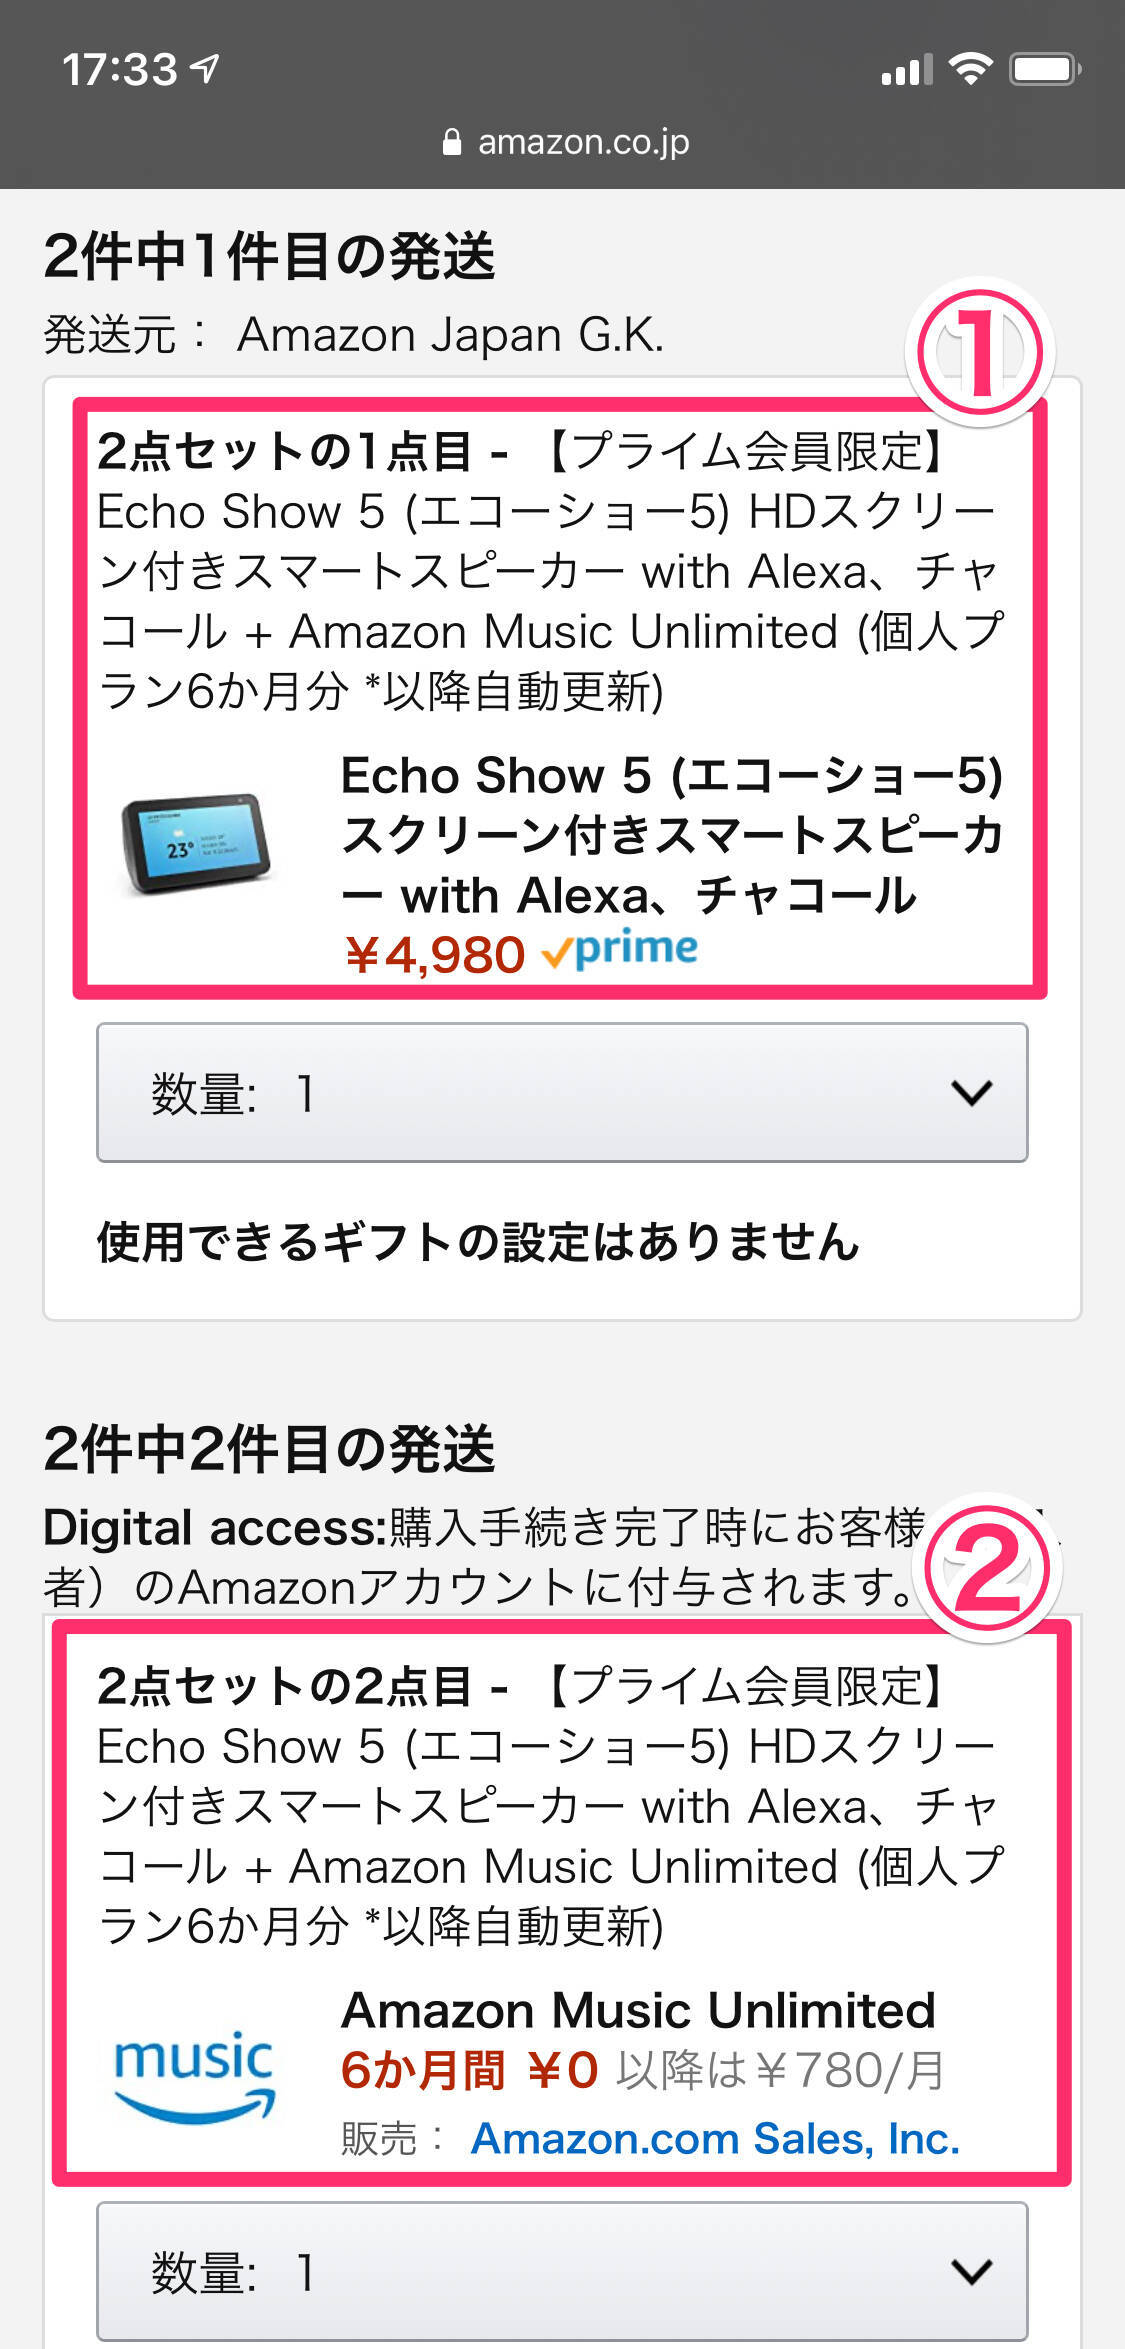Tap the Wi-Fi status icon
1125x2349 pixels.
(970, 69)
